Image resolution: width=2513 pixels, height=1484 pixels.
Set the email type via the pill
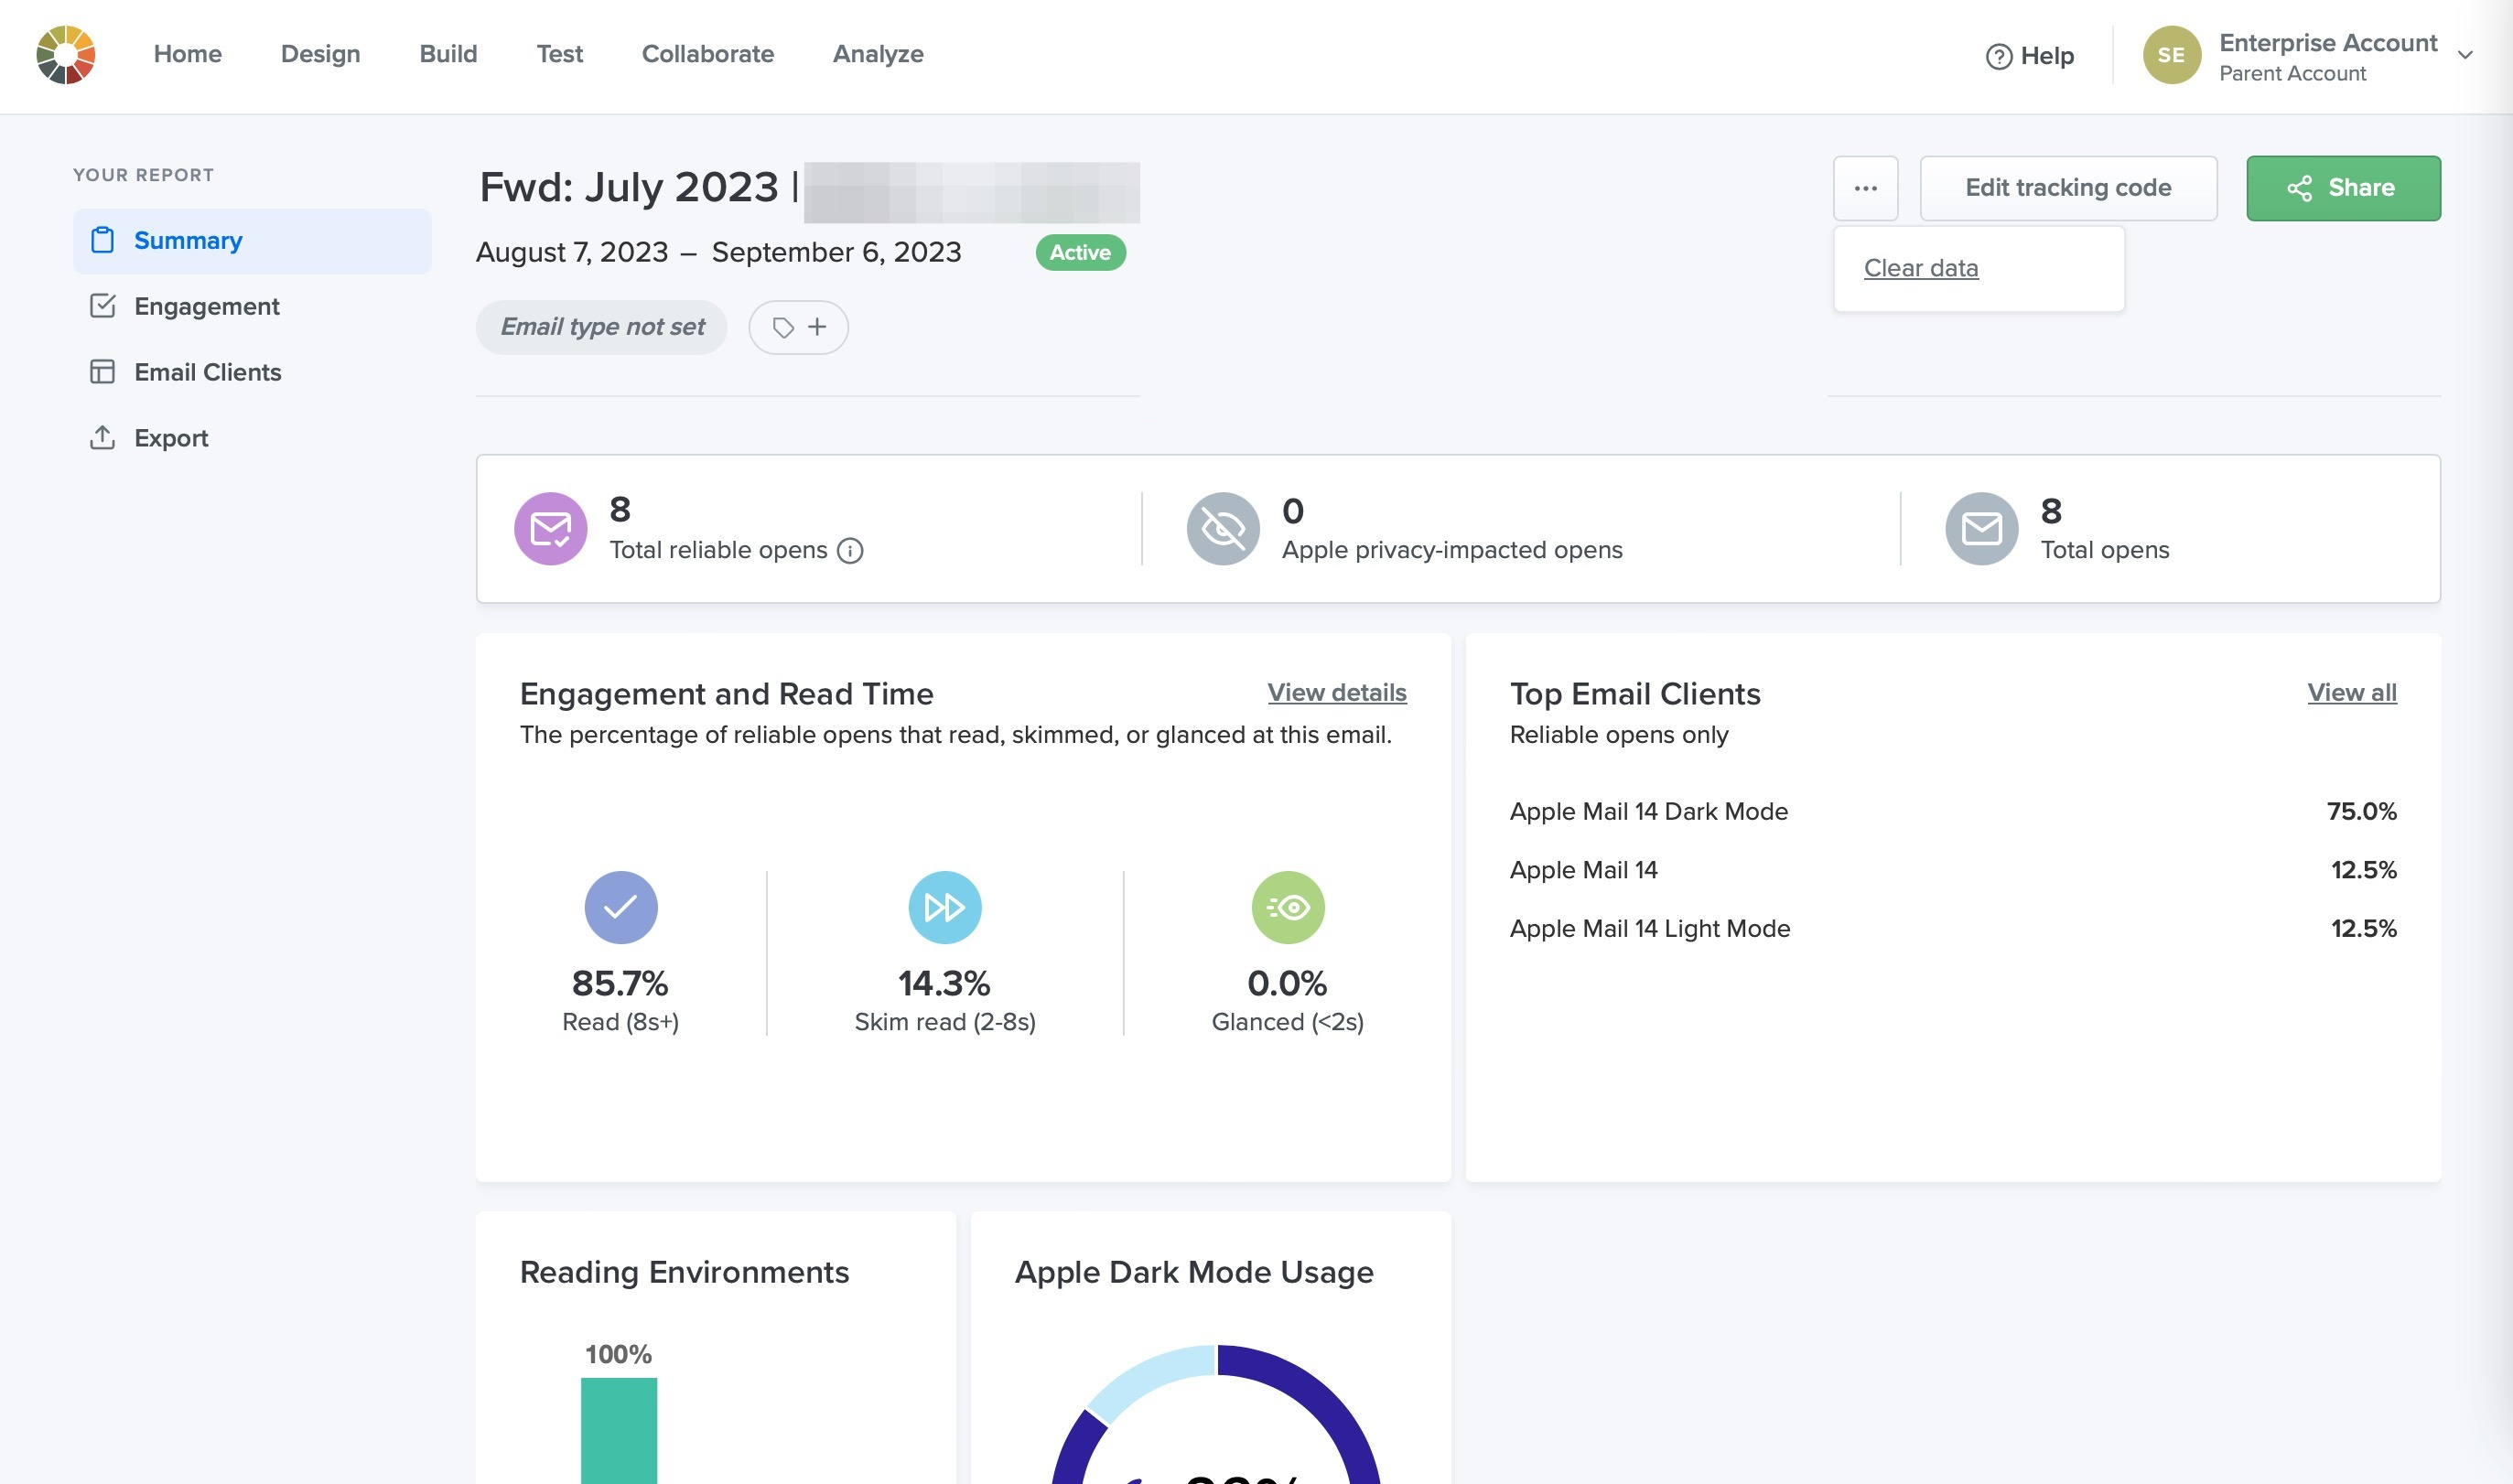(601, 327)
